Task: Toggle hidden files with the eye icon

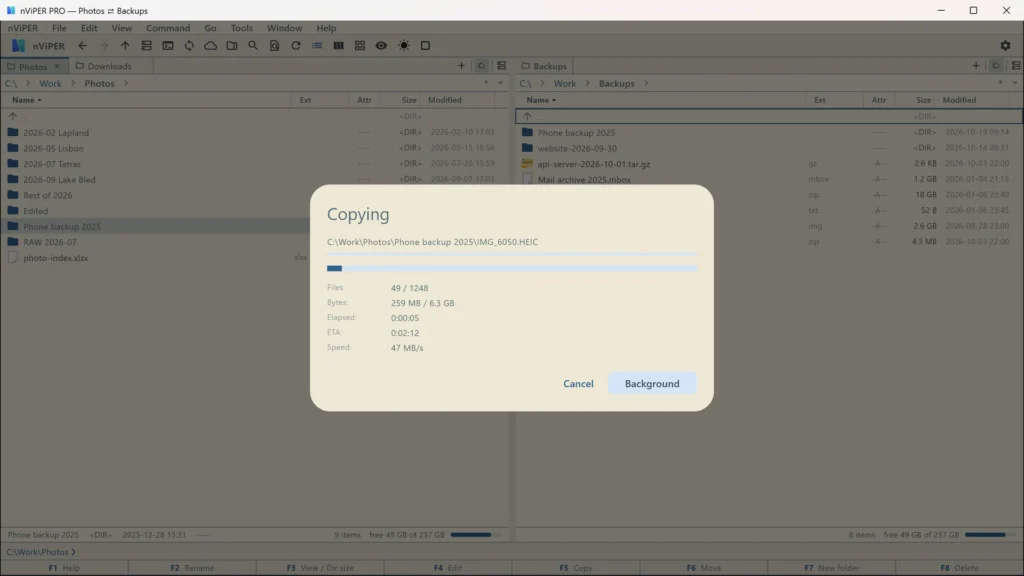Action: point(381,46)
